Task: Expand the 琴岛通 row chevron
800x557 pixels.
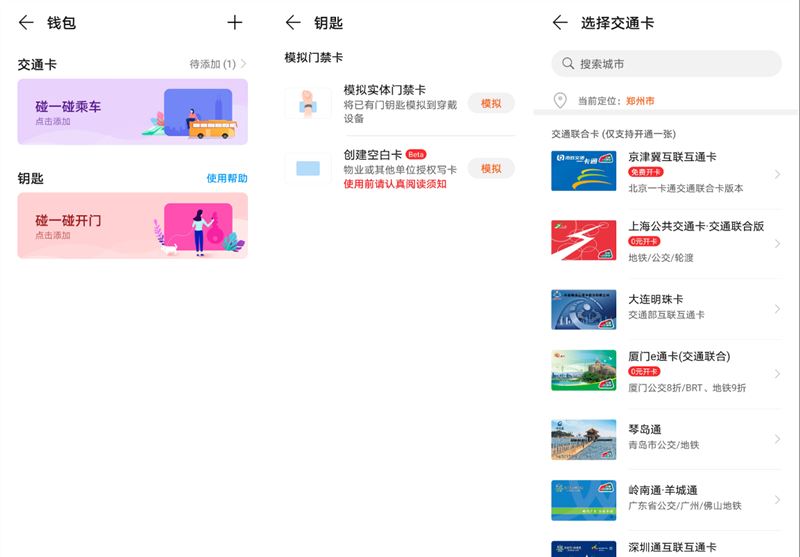Action: pos(777,439)
